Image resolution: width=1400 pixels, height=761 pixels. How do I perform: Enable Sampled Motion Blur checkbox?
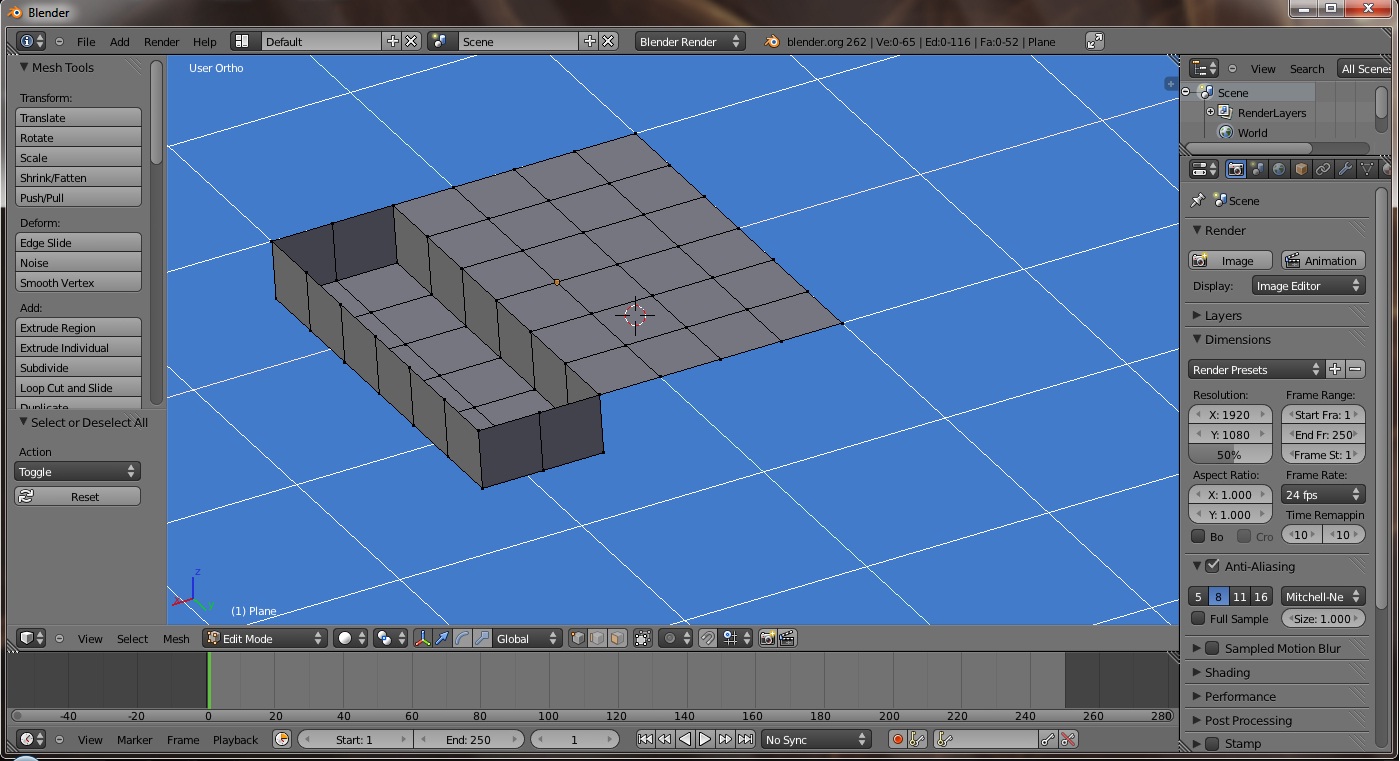[1213, 648]
